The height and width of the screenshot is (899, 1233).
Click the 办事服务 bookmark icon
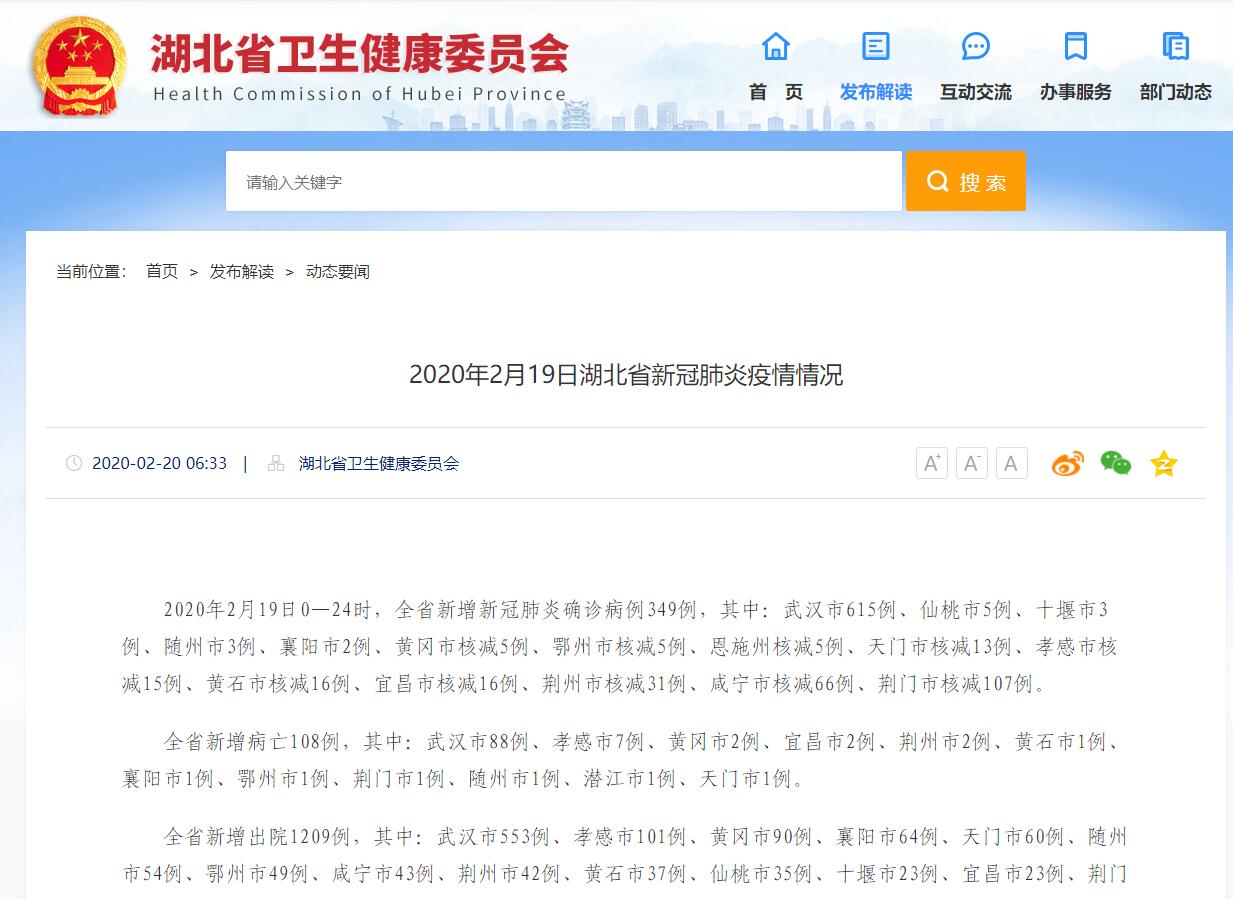1076,46
